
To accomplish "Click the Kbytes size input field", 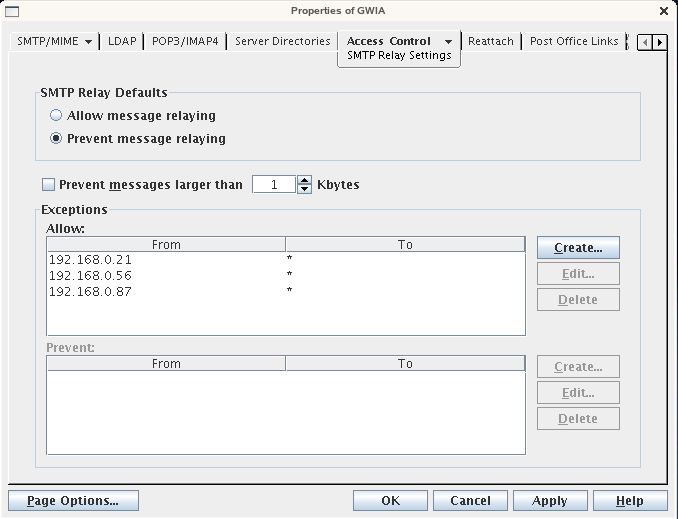I will tap(274, 185).
